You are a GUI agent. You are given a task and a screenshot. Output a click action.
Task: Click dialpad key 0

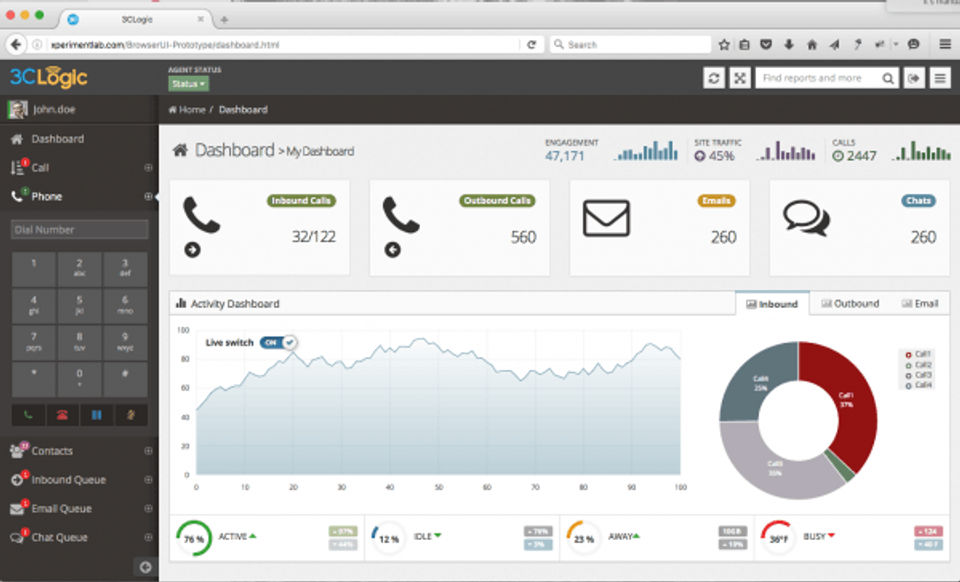80,378
